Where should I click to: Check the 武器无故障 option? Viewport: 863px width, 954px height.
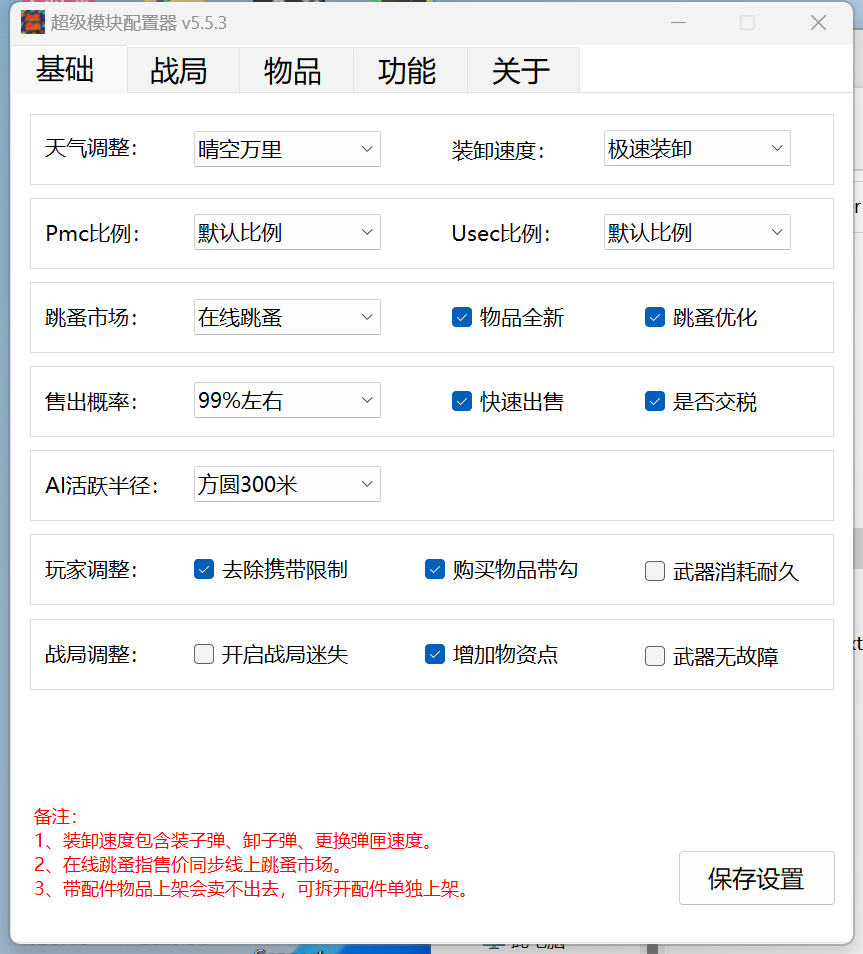pyautogui.click(x=655, y=656)
